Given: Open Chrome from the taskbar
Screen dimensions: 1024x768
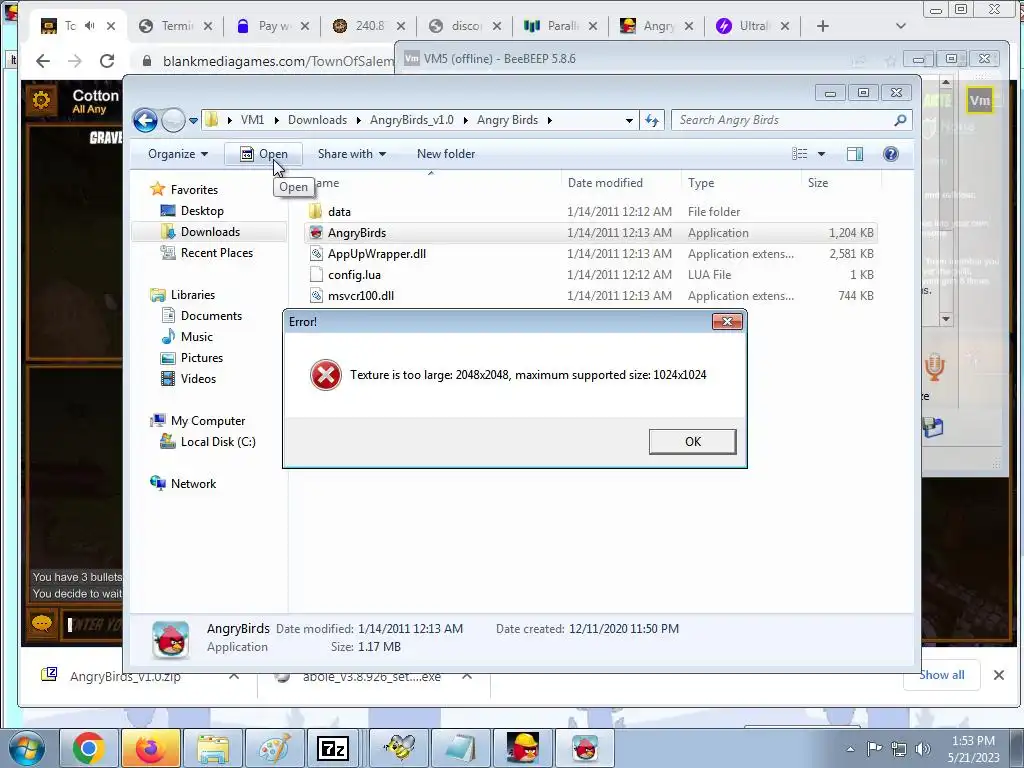Looking at the screenshot, I should pos(89,748).
